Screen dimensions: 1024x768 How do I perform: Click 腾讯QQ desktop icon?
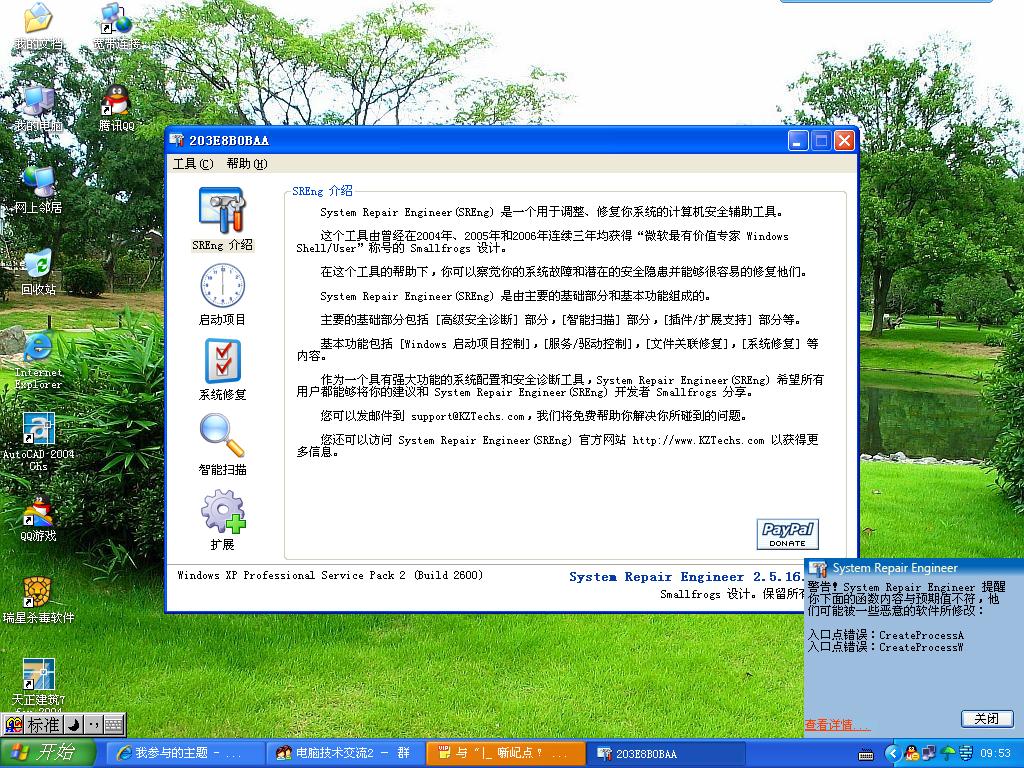pyautogui.click(x=116, y=108)
